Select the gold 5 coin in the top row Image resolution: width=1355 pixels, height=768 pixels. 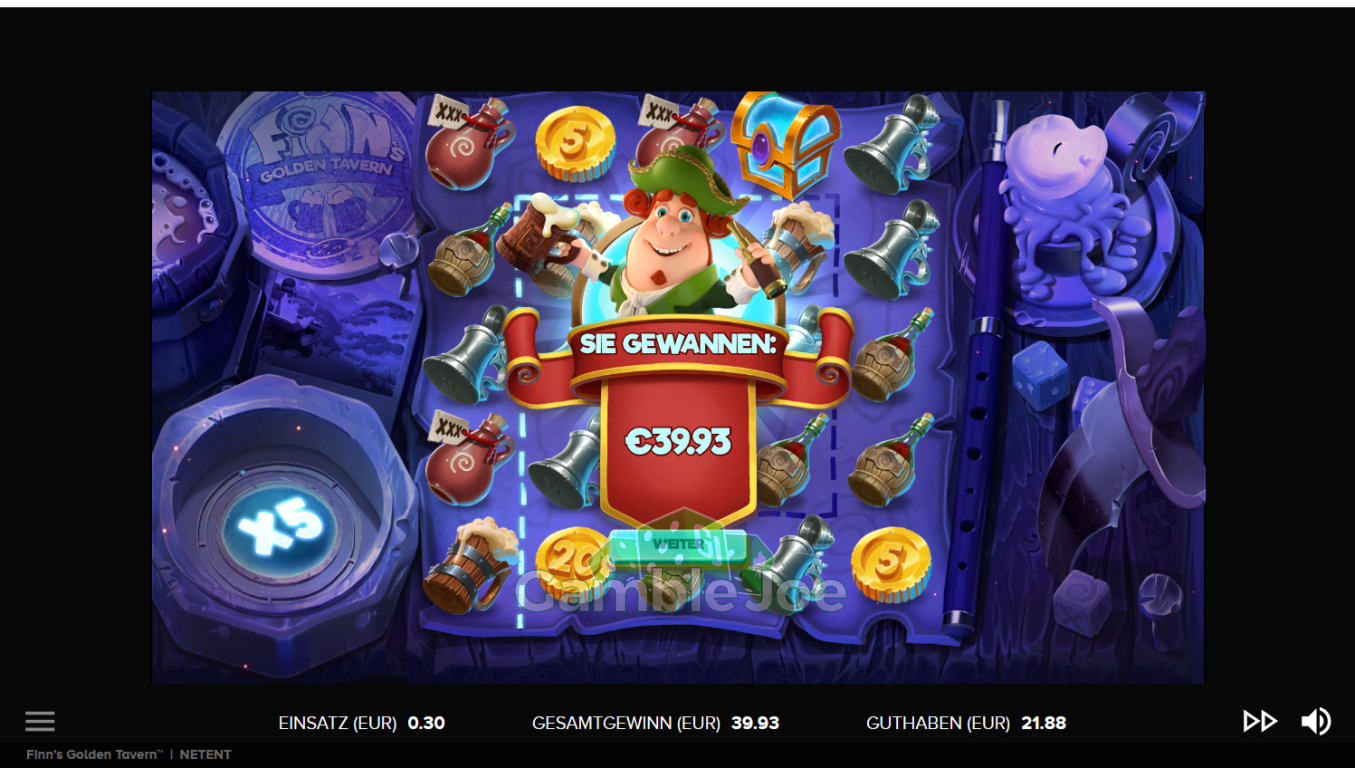coord(573,142)
